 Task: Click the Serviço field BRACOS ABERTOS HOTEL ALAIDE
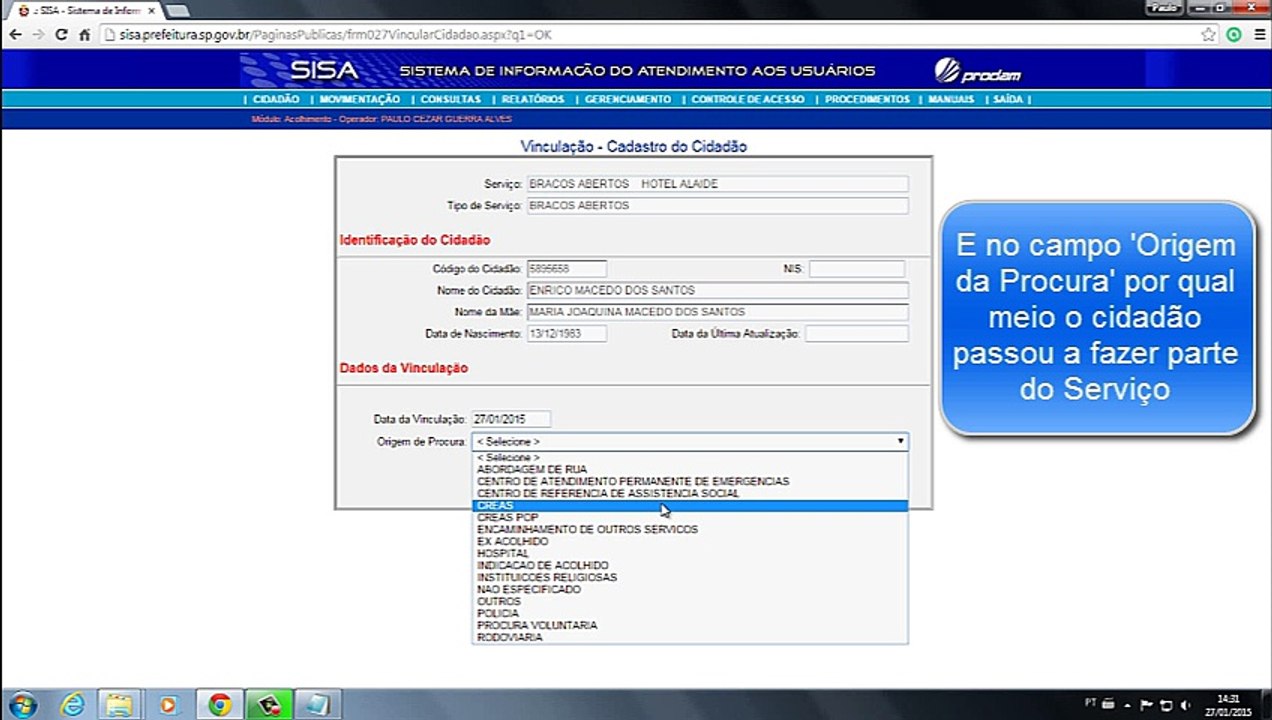[718, 184]
